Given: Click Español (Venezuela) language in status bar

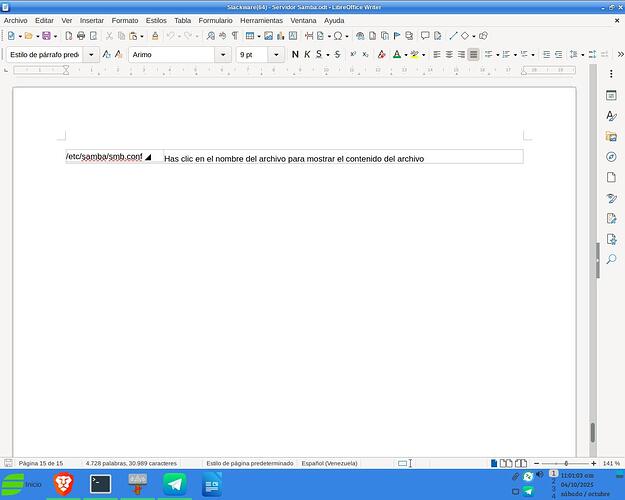Looking at the screenshot, I should [x=329, y=463].
